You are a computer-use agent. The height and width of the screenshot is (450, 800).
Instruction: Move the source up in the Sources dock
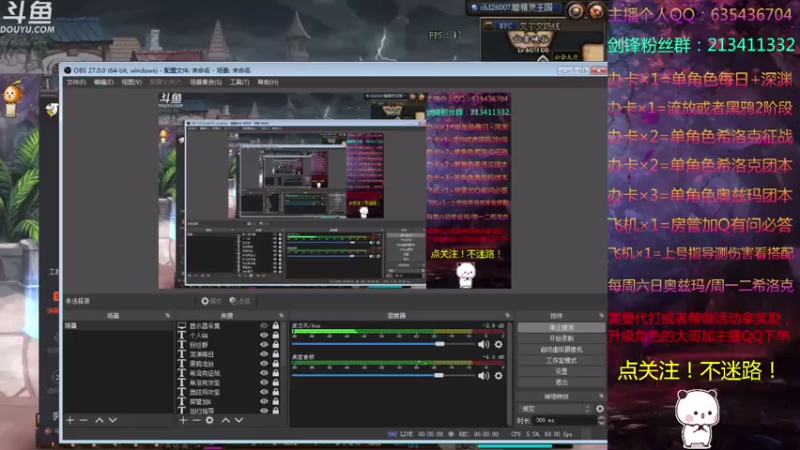point(226,420)
